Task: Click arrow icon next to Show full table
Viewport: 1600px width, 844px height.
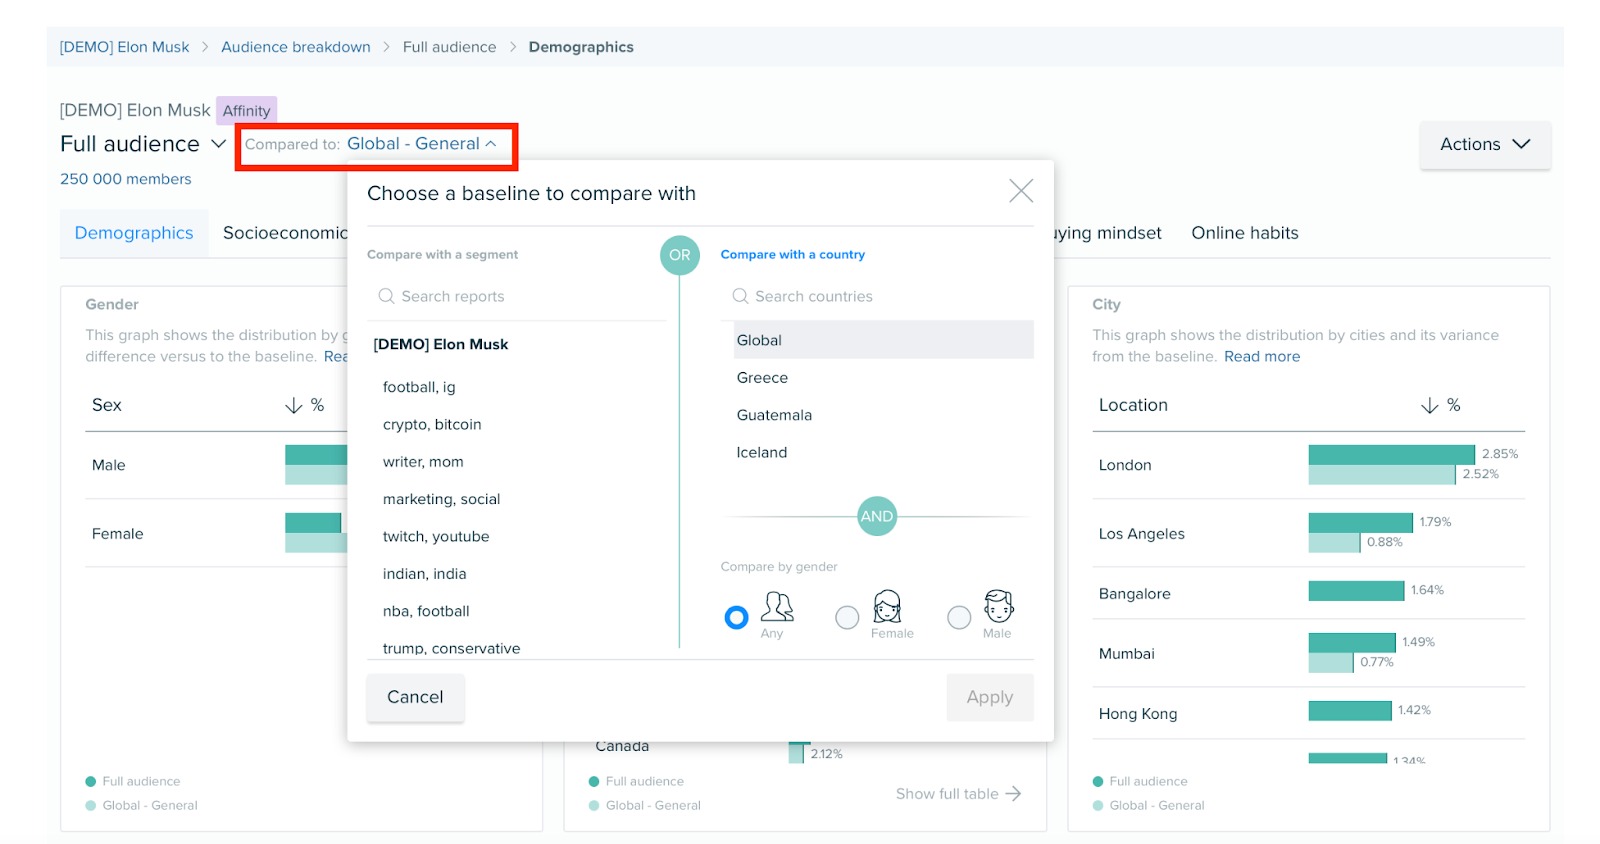Action: [x=1013, y=793]
